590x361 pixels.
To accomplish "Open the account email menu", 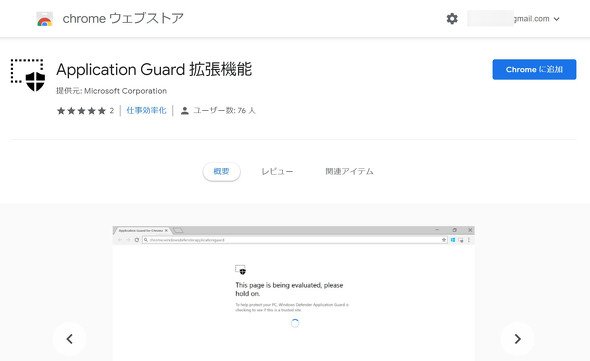I will pyautogui.click(x=514, y=18).
